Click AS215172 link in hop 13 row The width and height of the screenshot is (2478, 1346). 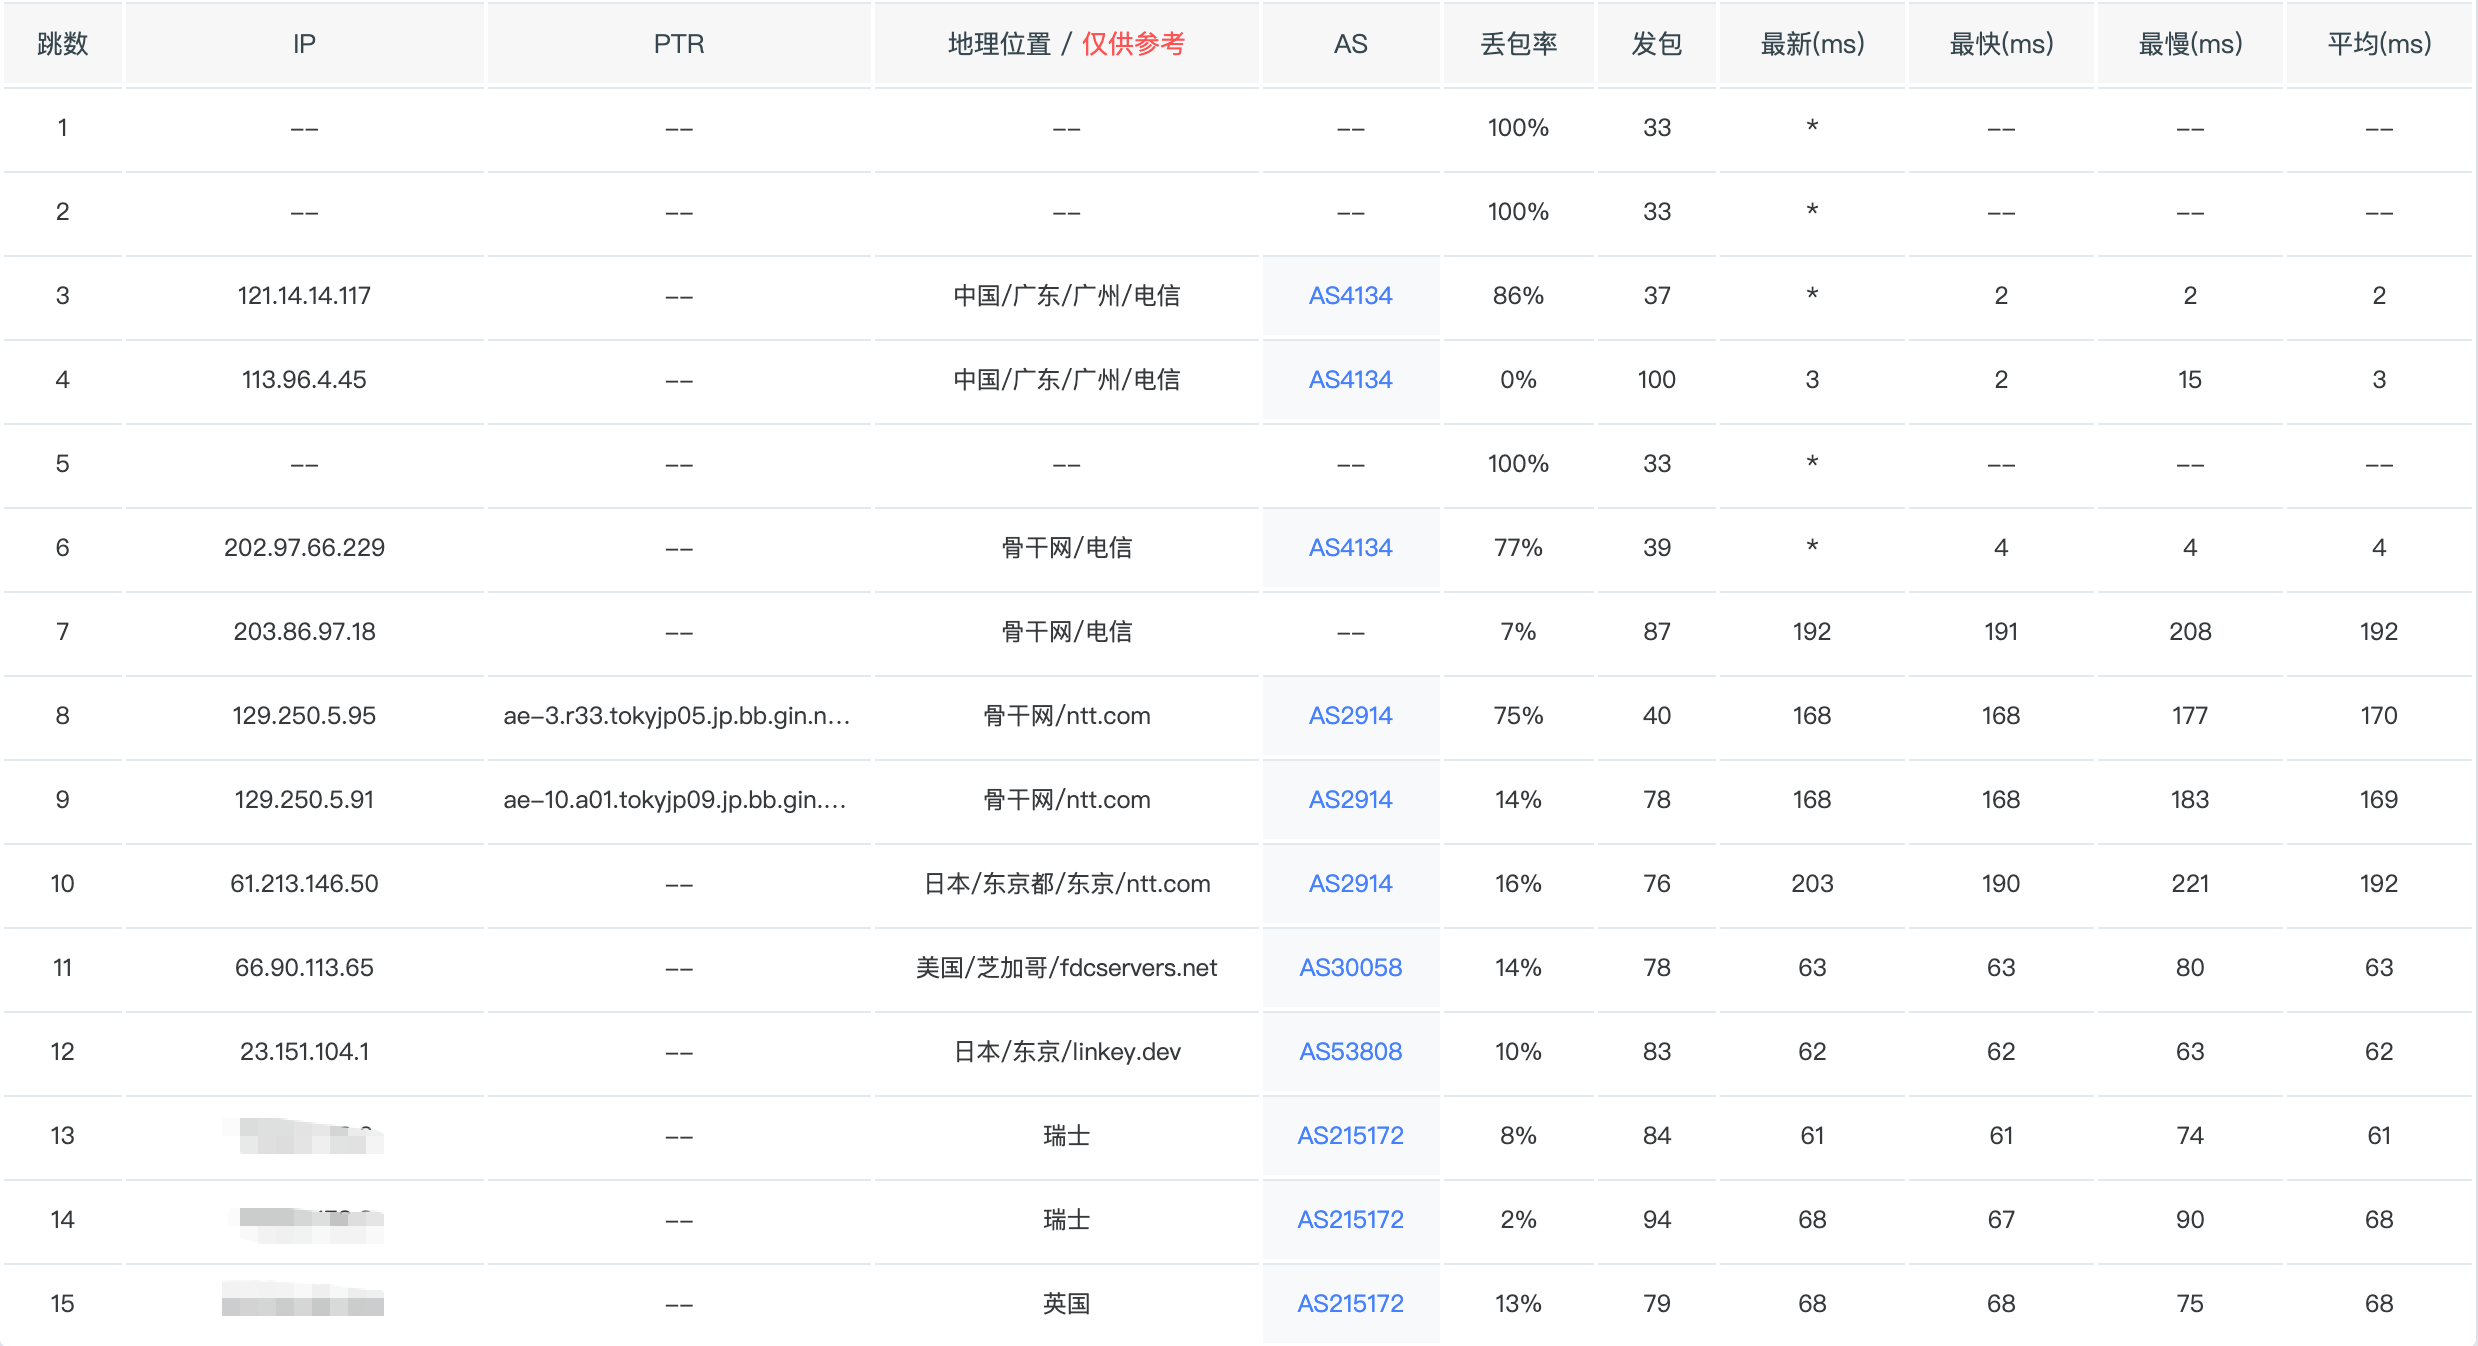1350,1136
